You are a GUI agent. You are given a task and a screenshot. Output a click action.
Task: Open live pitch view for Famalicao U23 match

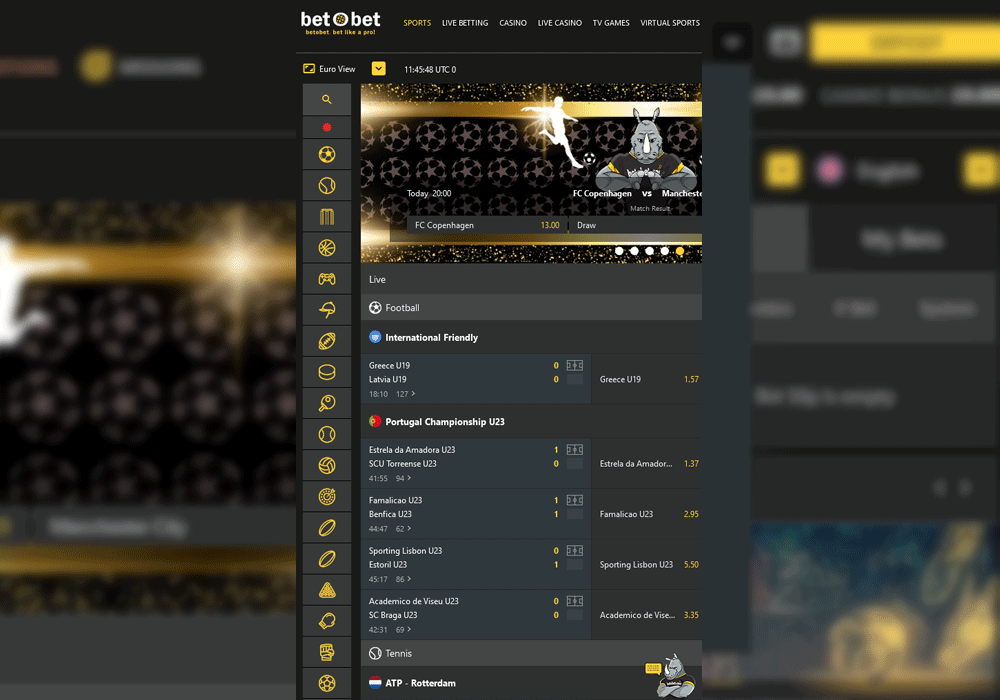[x=575, y=500]
